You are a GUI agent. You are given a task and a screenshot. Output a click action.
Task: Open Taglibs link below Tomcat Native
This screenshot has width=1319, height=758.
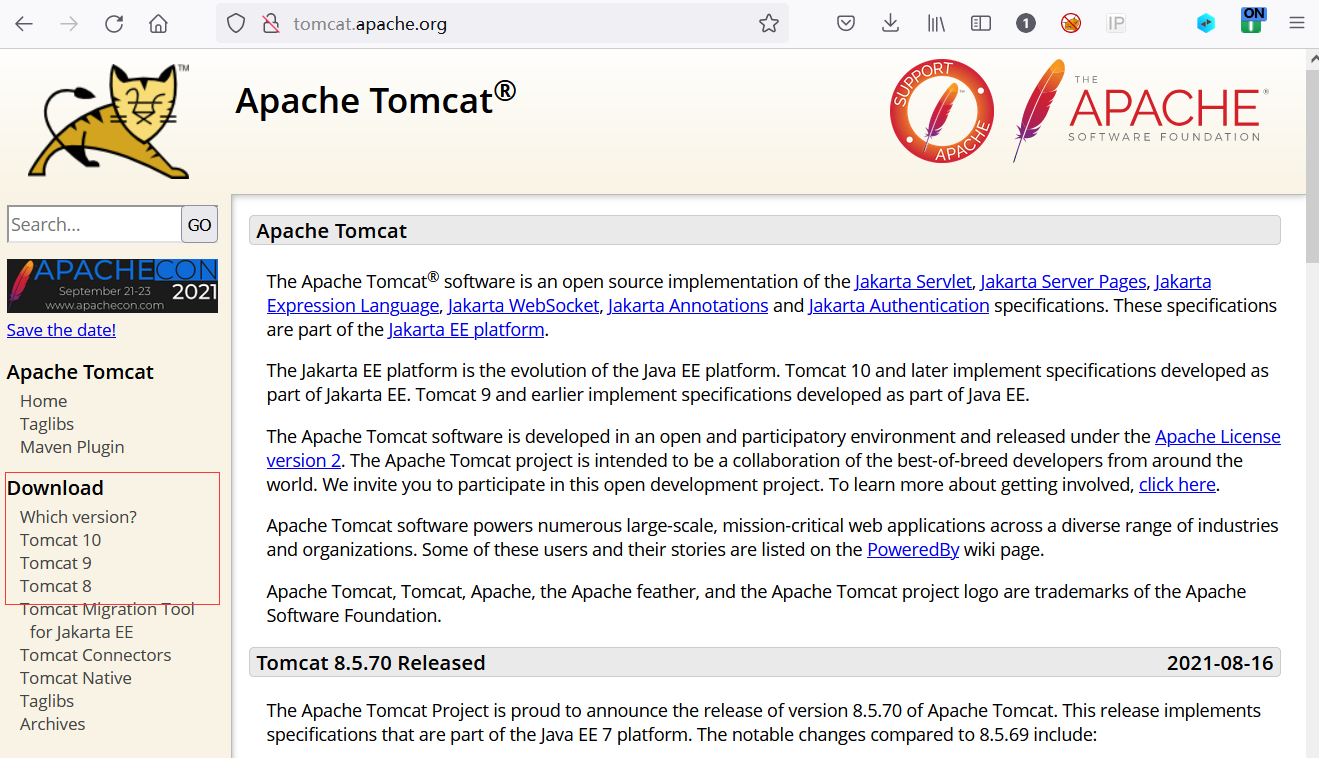point(47,701)
